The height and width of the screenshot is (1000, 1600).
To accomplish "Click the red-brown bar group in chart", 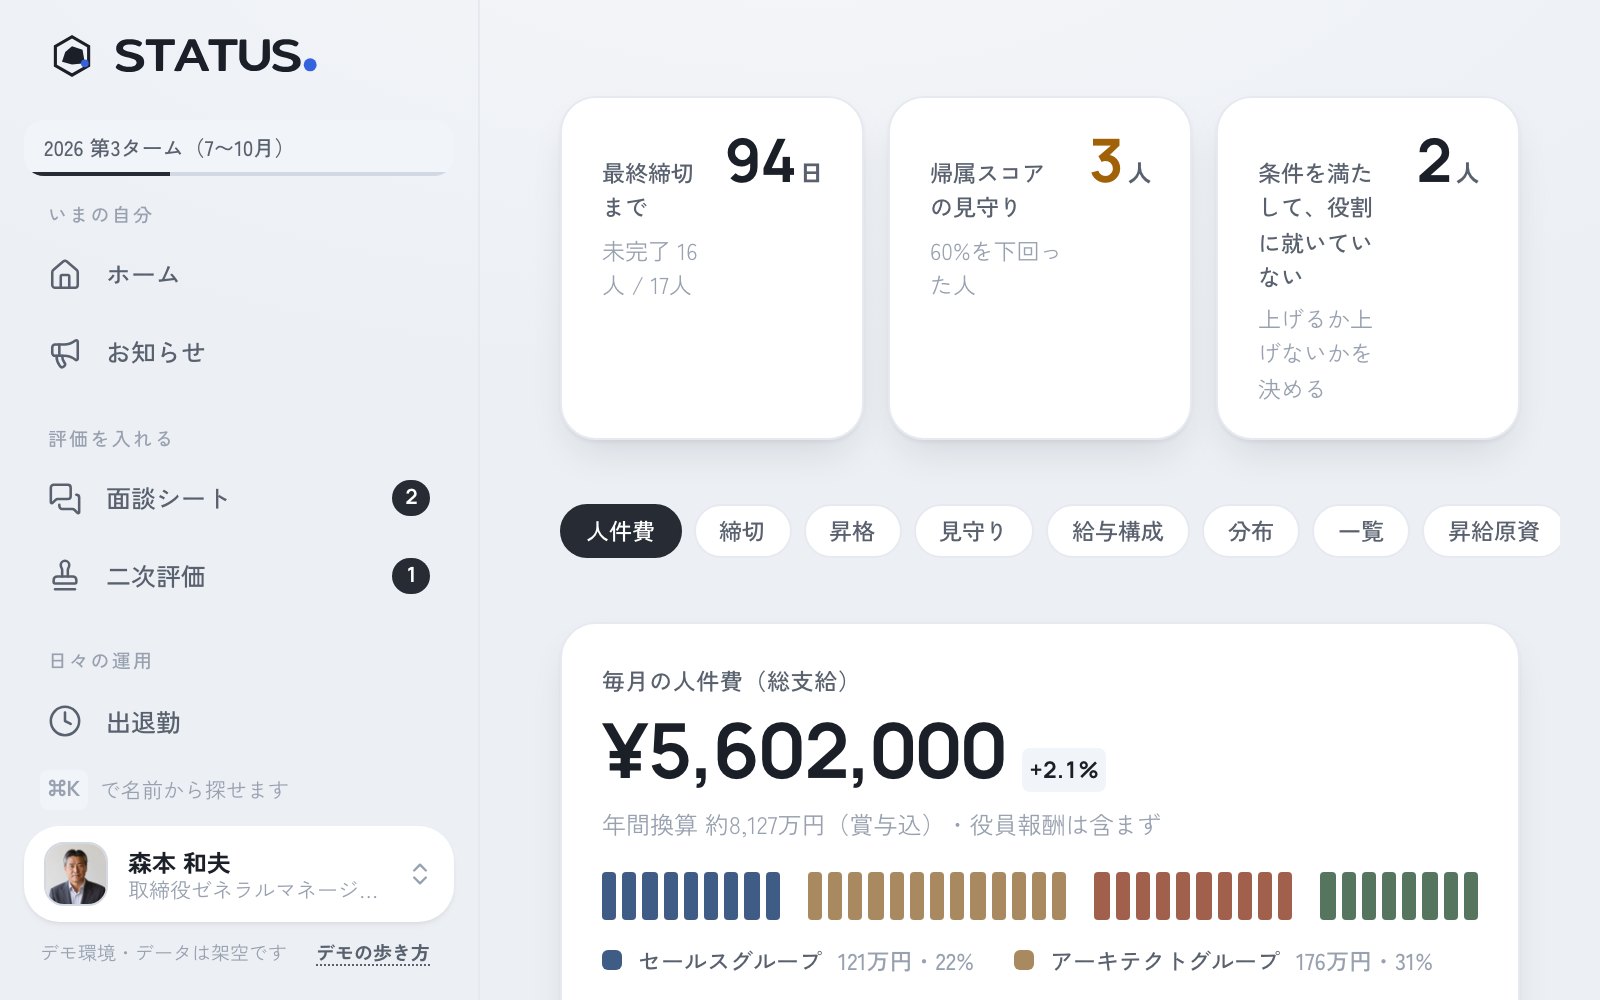I will (x=1193, y=896).
